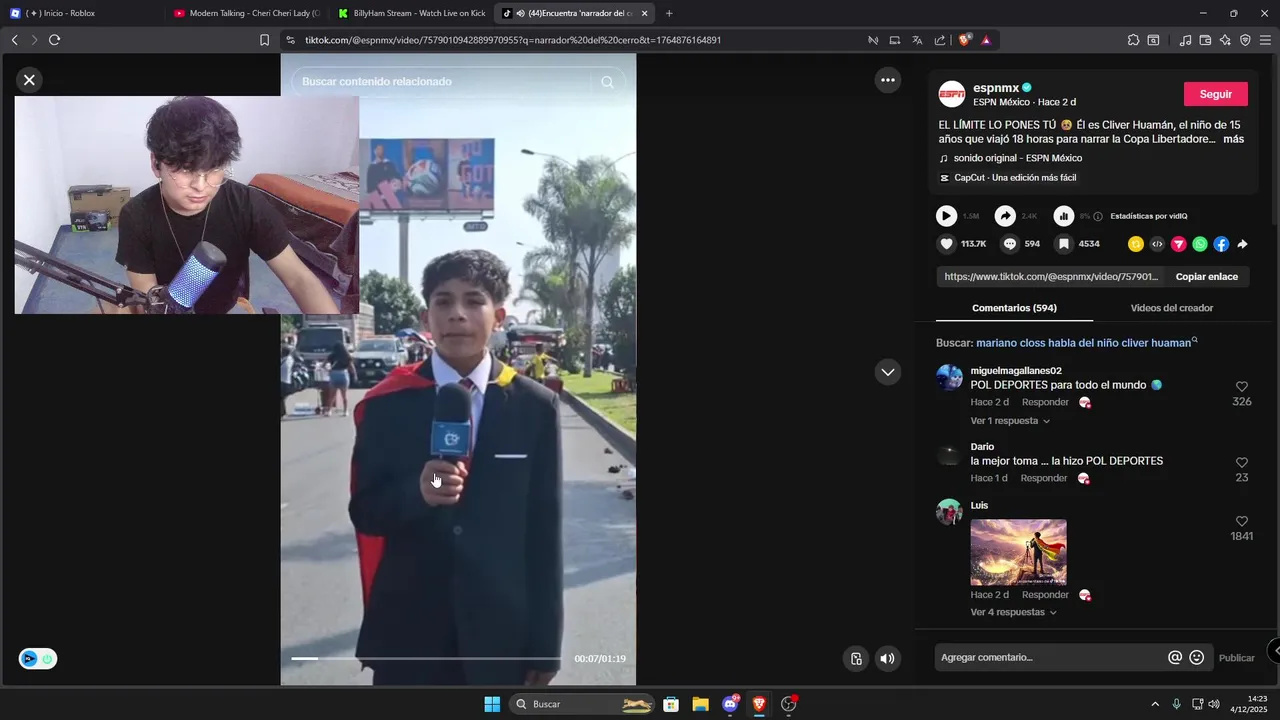
Task: Open Brave Rewards triangle icon
Action: tap(986, 40)
